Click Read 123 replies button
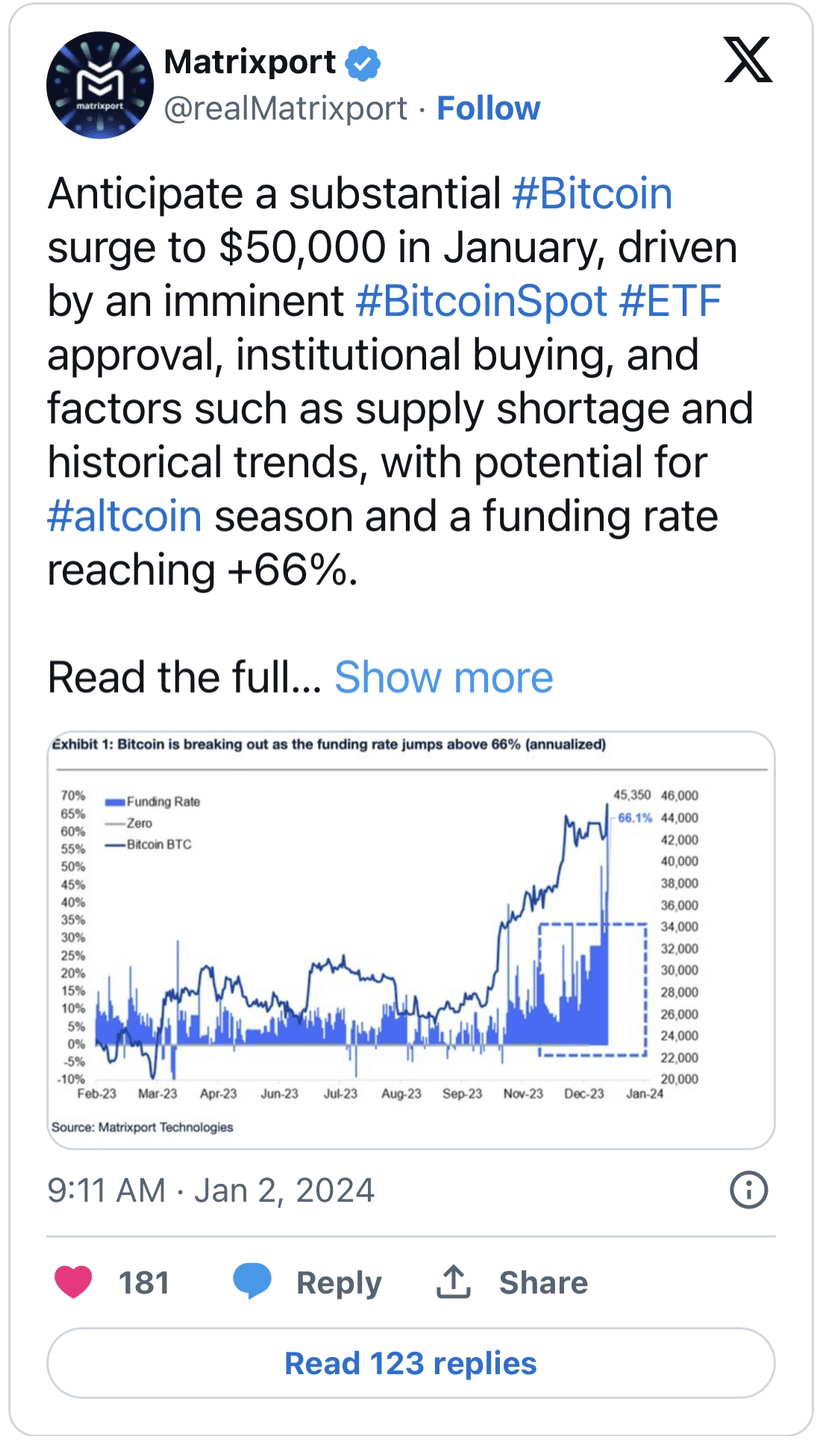 411,1363
